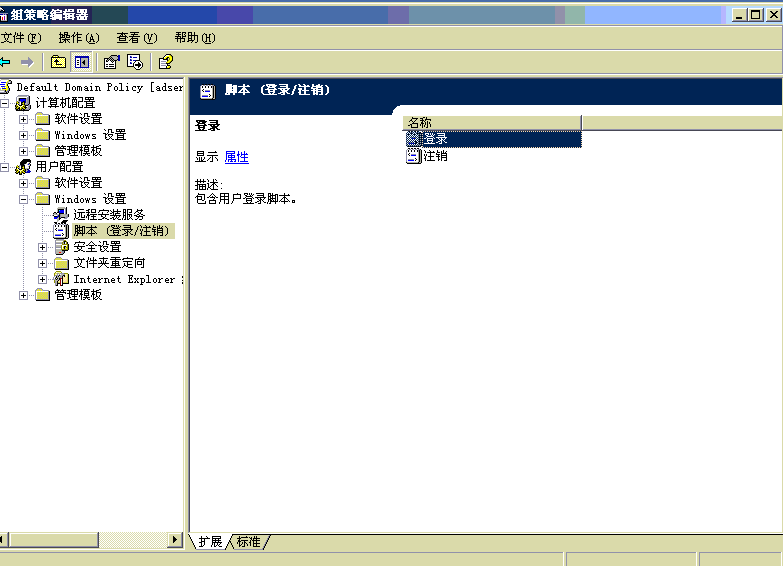Toggle the show/hide console tree icon
783x566 pixels.
pos(81,62)
